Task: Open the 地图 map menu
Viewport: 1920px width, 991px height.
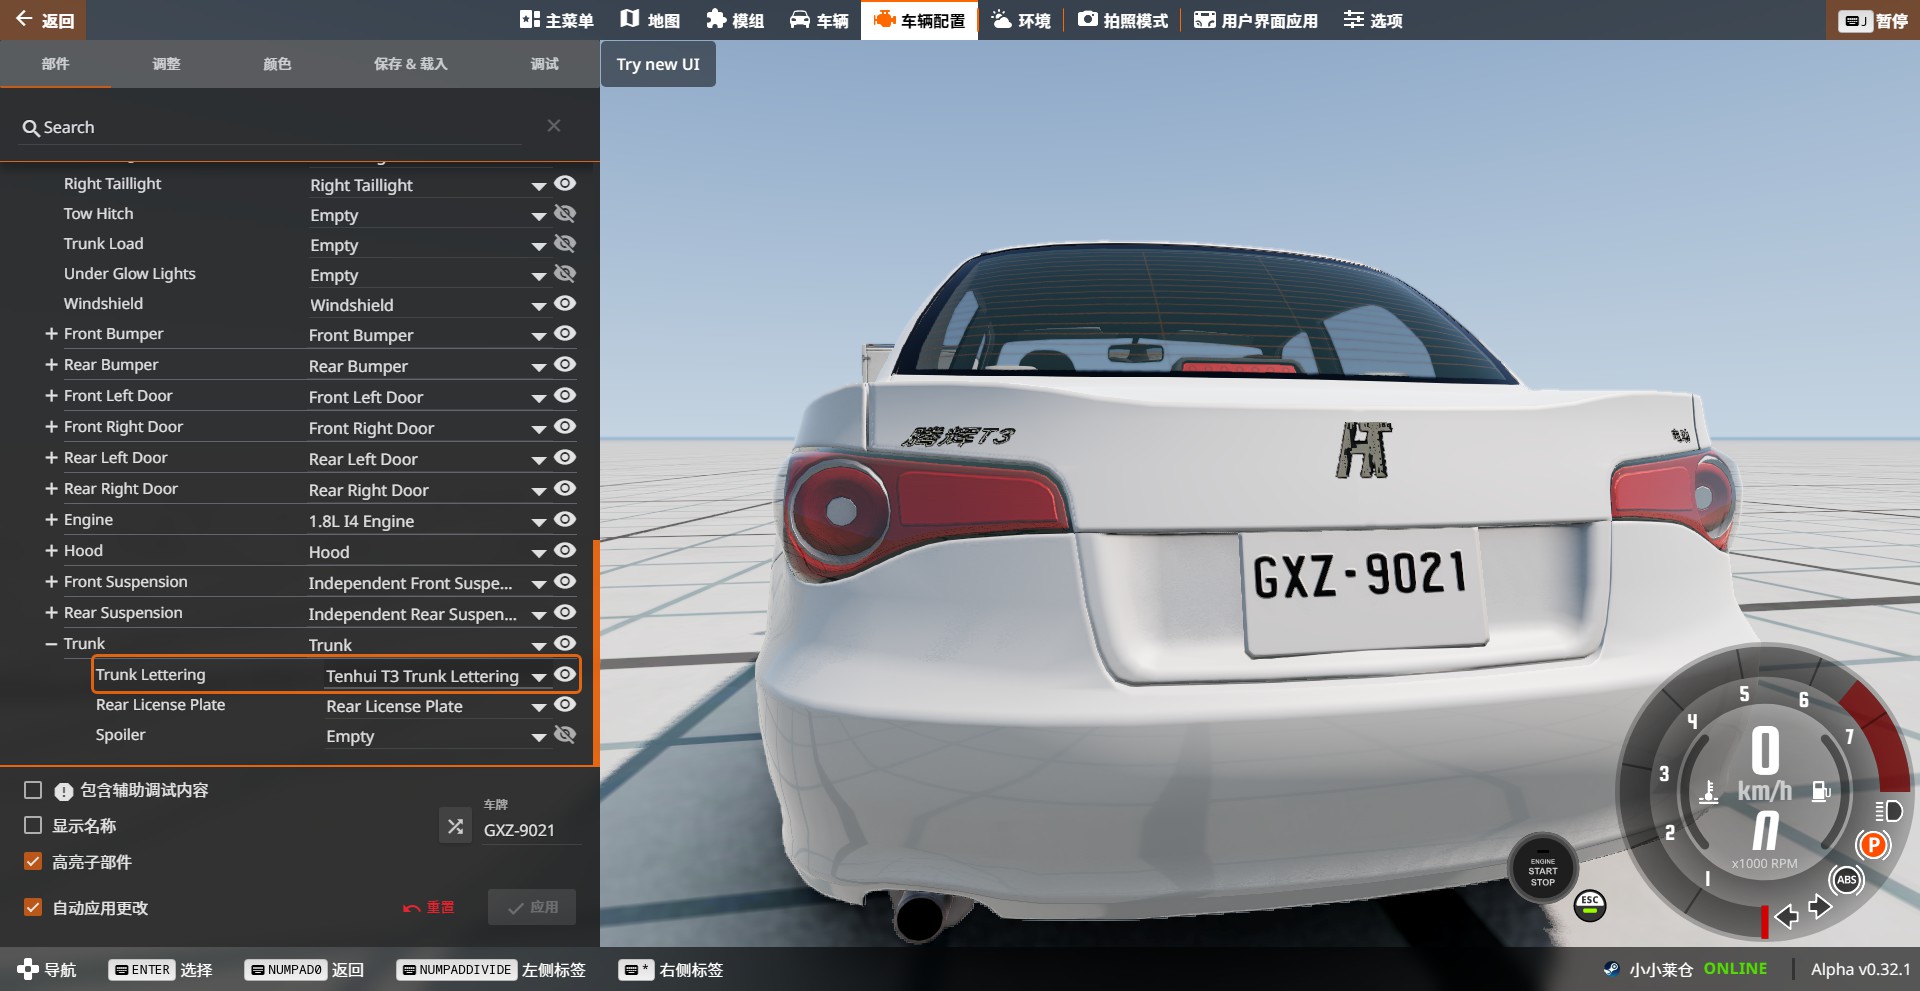Action: click(650, 20)
